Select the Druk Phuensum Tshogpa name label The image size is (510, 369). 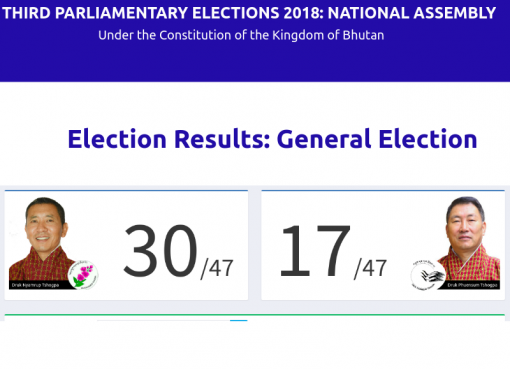[x=472, y=285]
